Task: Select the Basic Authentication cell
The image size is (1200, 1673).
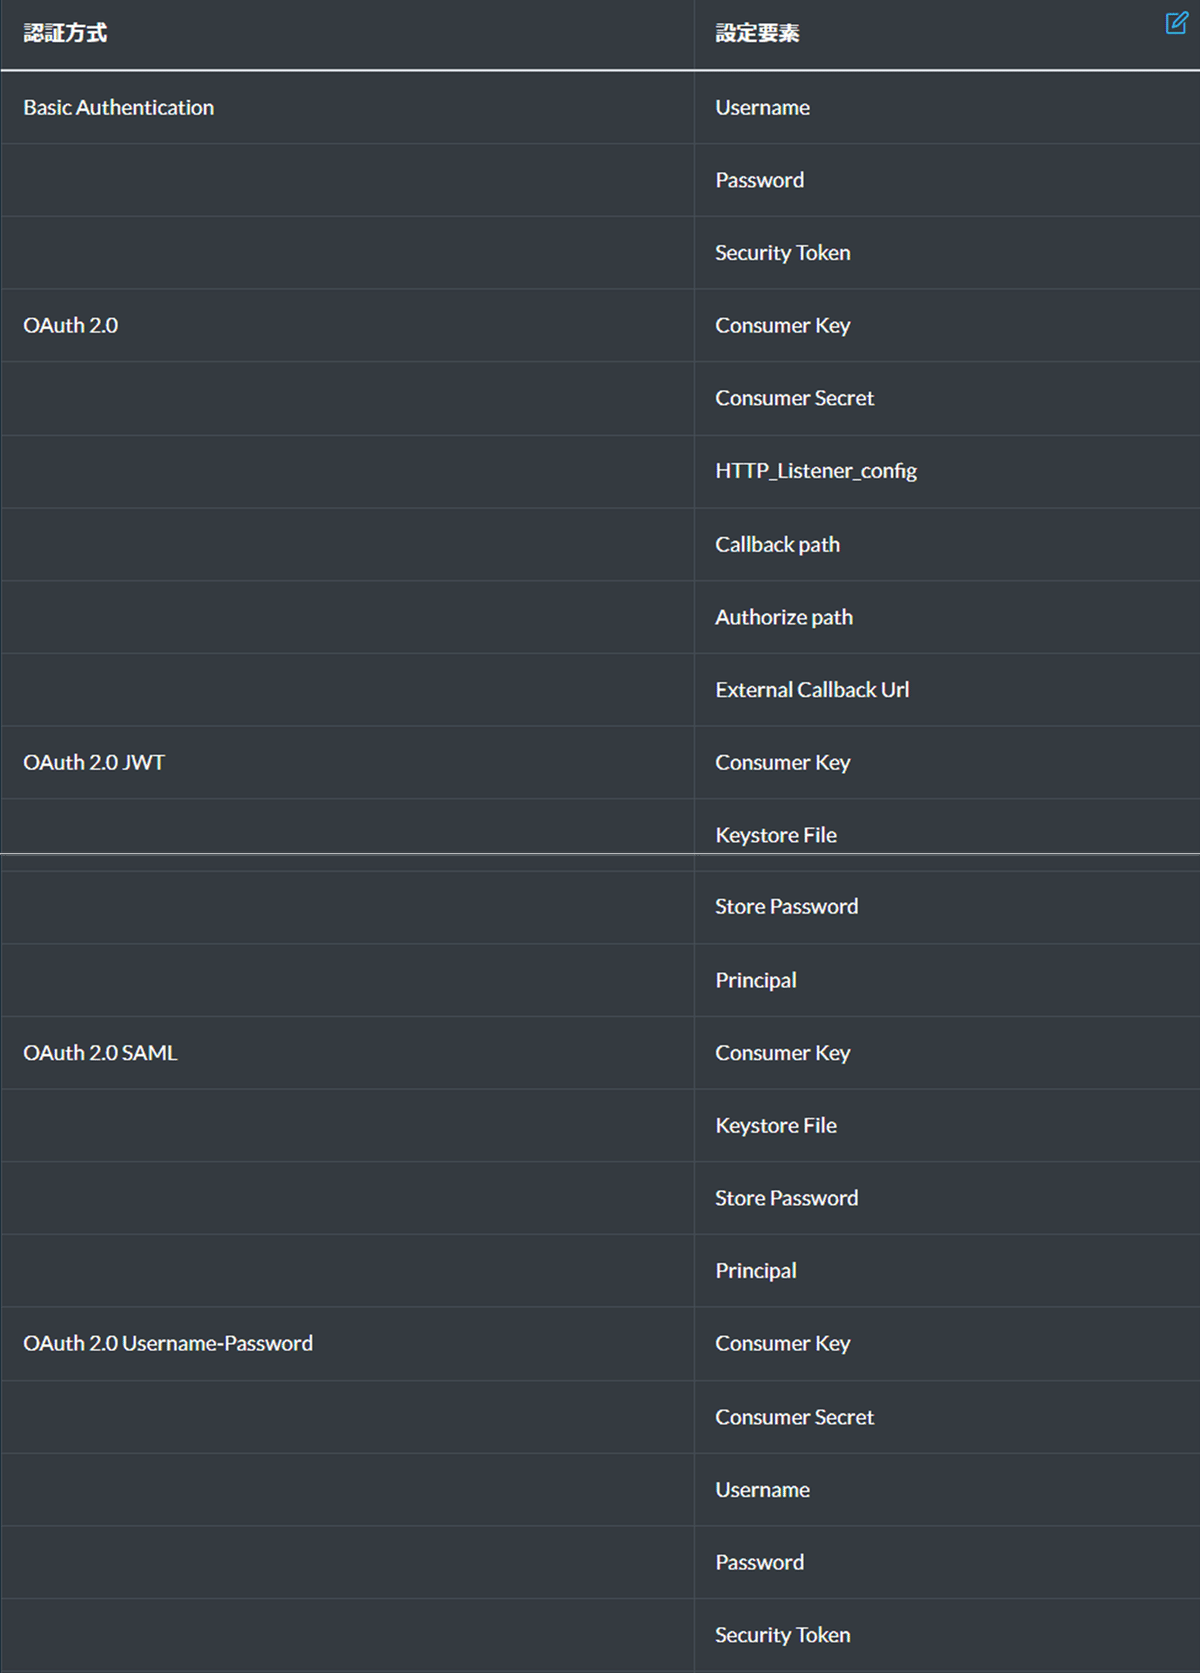Action: point(119,107)
